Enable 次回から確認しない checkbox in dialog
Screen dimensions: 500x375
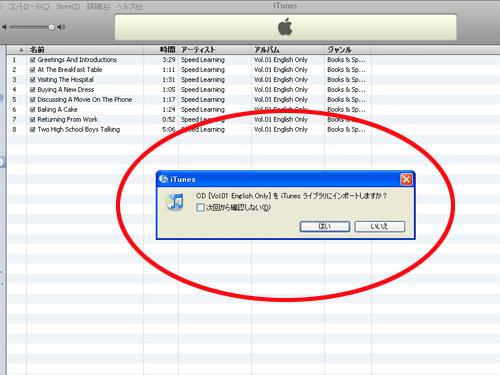200,207
